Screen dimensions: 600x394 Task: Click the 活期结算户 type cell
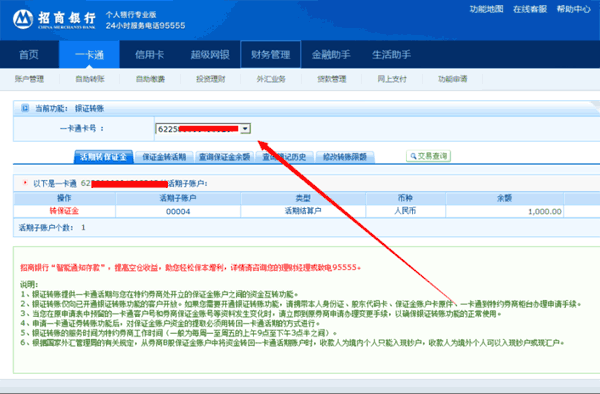coord(303,211)
